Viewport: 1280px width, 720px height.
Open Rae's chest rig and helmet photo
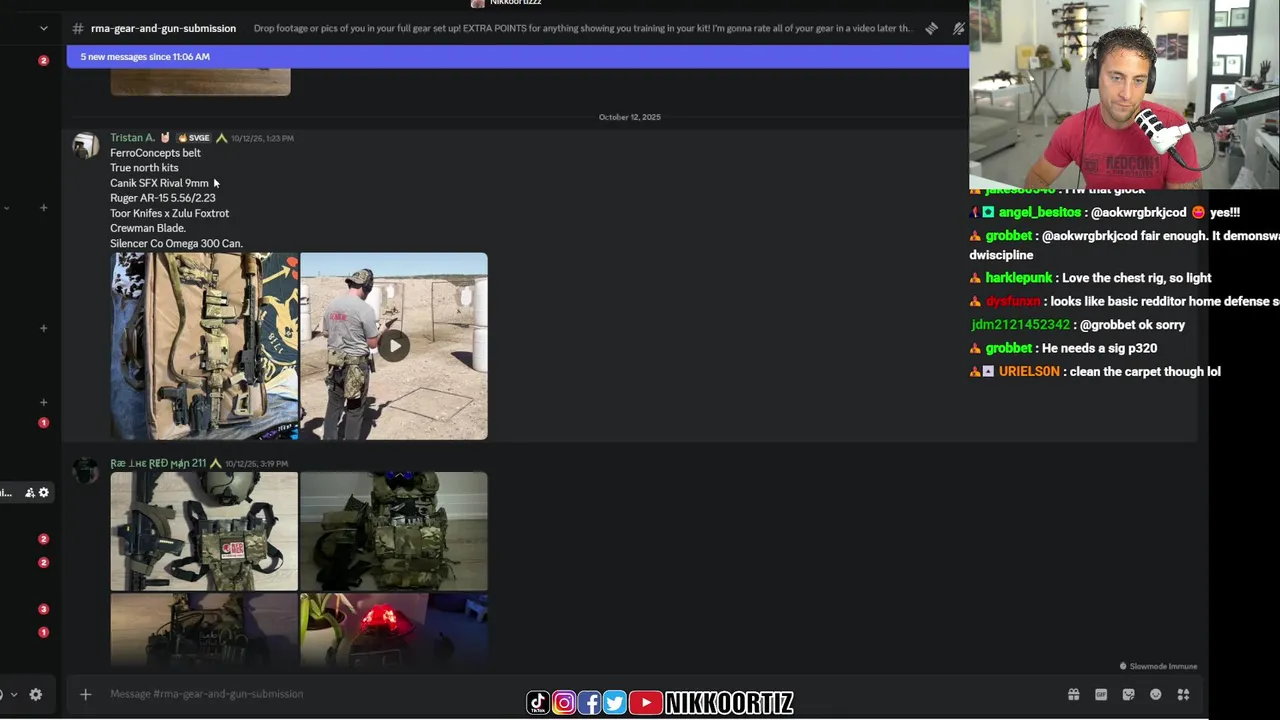point(204,532)
